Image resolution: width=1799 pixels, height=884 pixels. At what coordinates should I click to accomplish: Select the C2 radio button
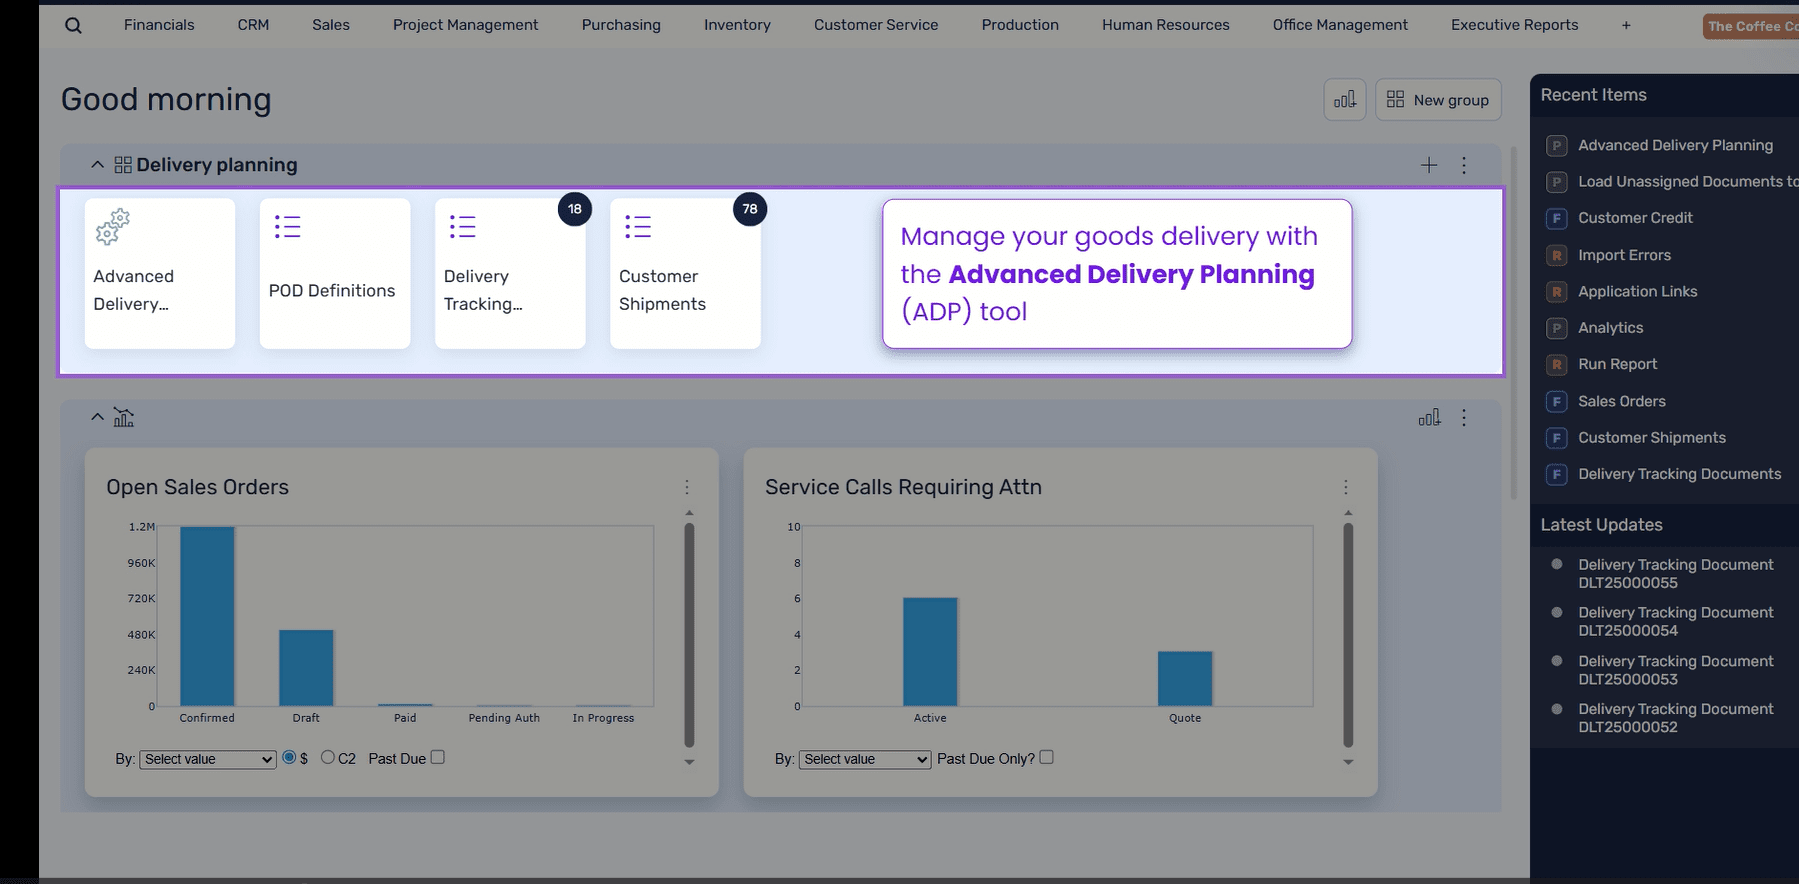(327, 757)
